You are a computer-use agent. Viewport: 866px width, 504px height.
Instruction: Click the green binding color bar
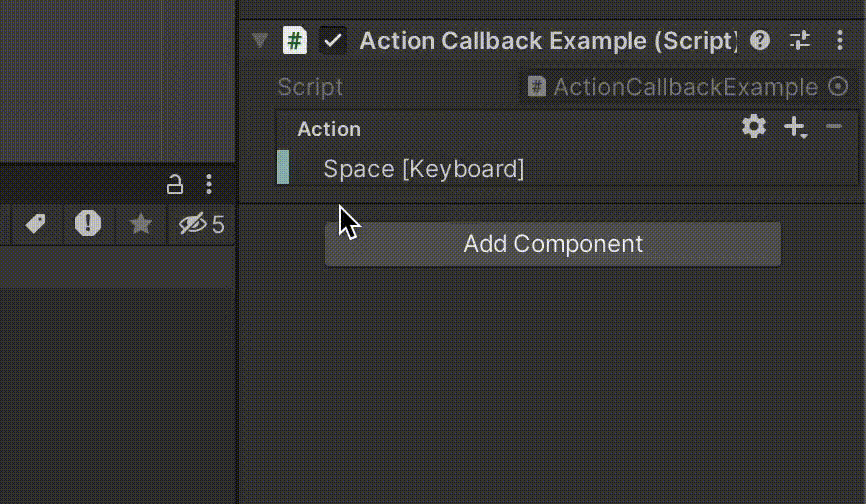[283, 167]
